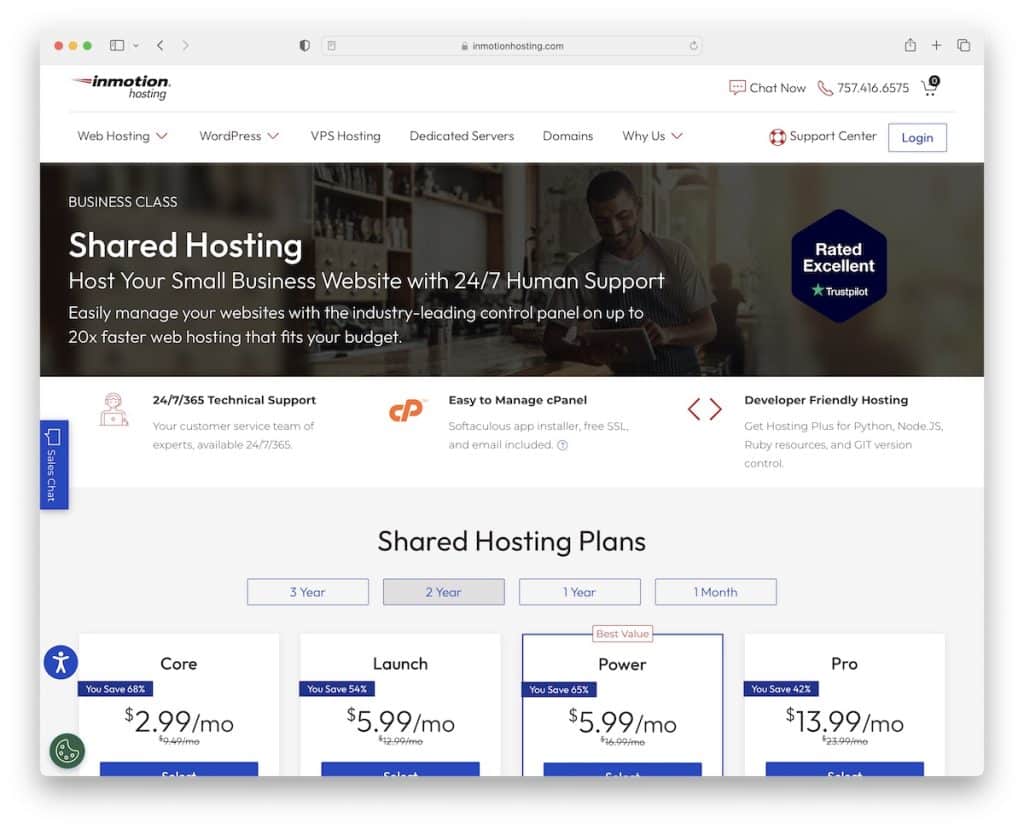Screen dimensions: 1024x829
Task: Go back with the browser back arrow
Action: click(160, 45)
